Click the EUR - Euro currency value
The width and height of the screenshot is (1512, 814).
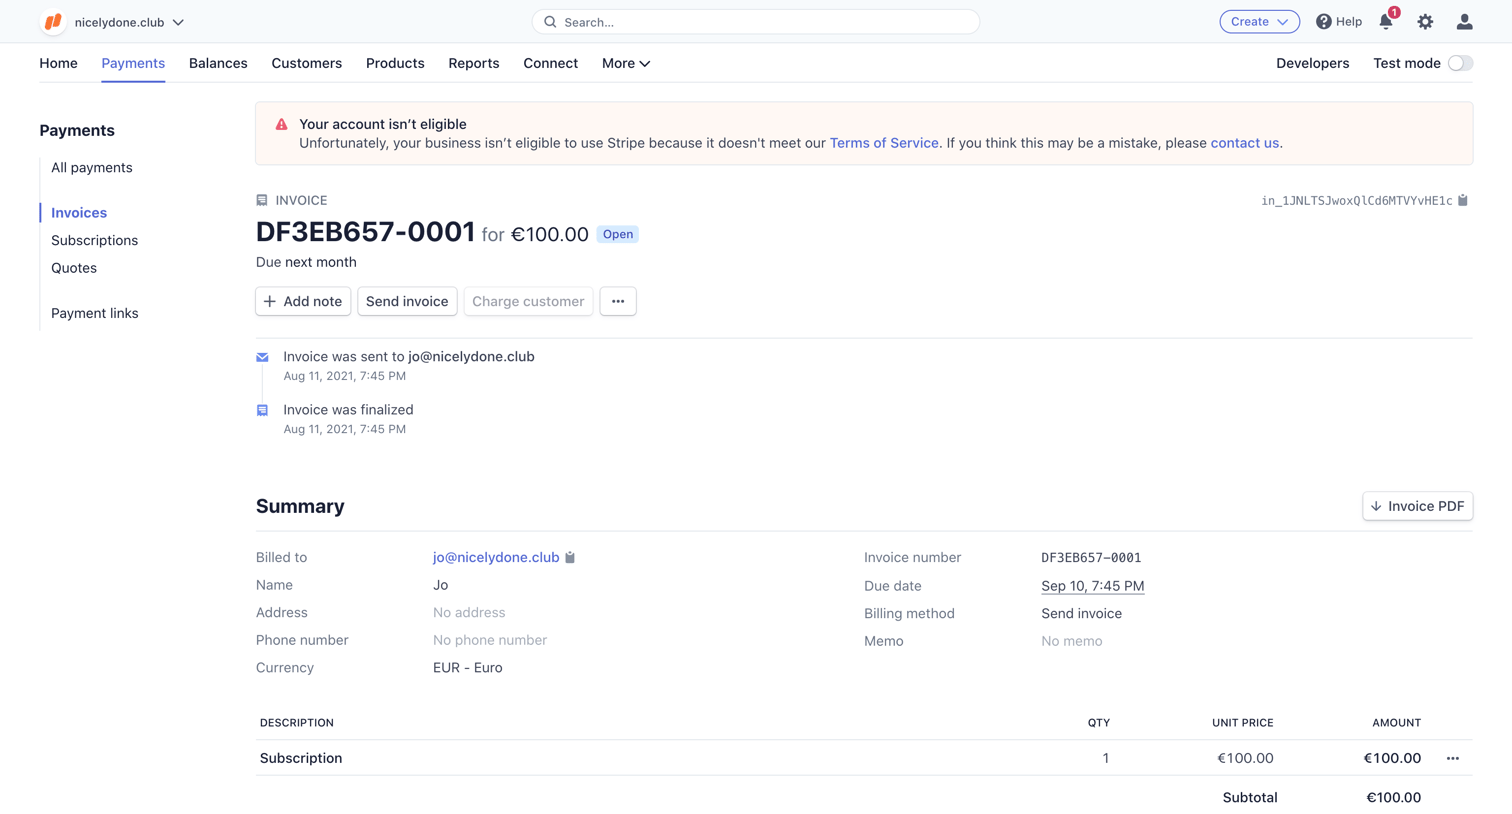point(468,668)
